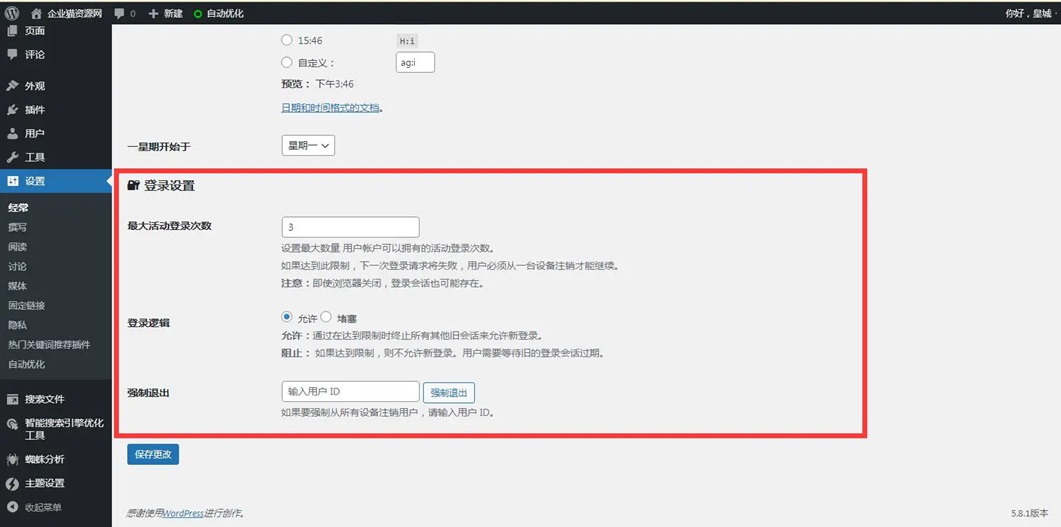Screen dimensions: 1061x527
Task: Click the home icon beside 企业猫资源网
Action: (x=37, y=14)
